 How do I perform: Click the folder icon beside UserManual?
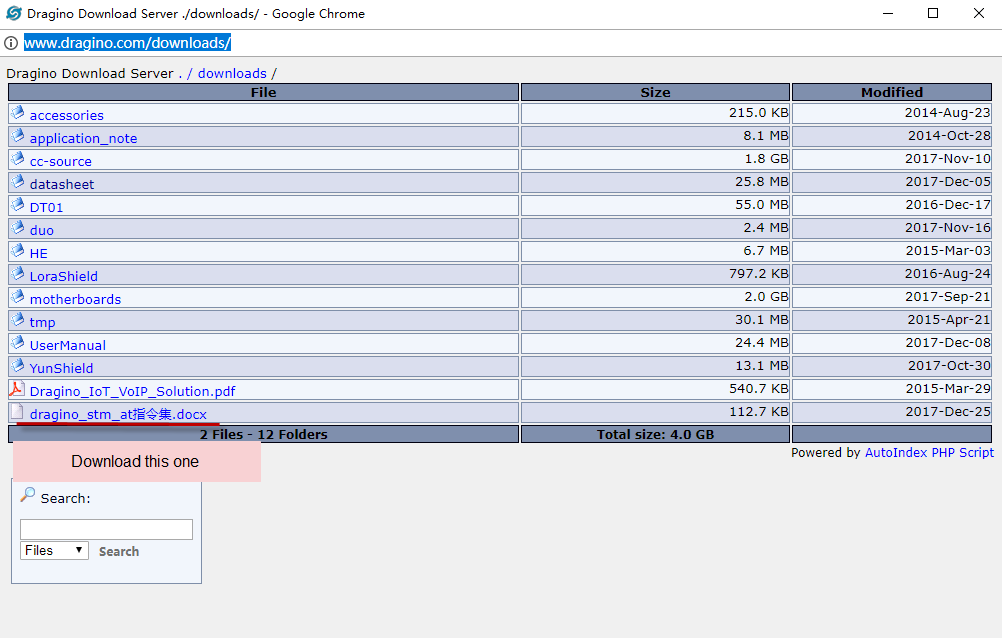18,343
